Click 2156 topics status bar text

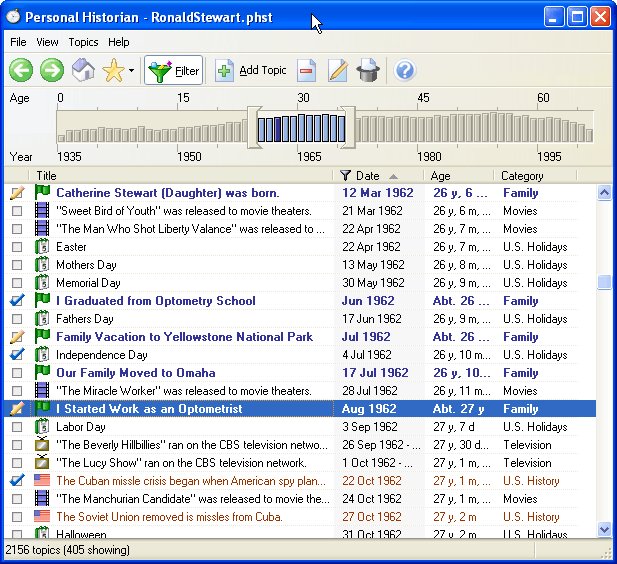[67, 550]
